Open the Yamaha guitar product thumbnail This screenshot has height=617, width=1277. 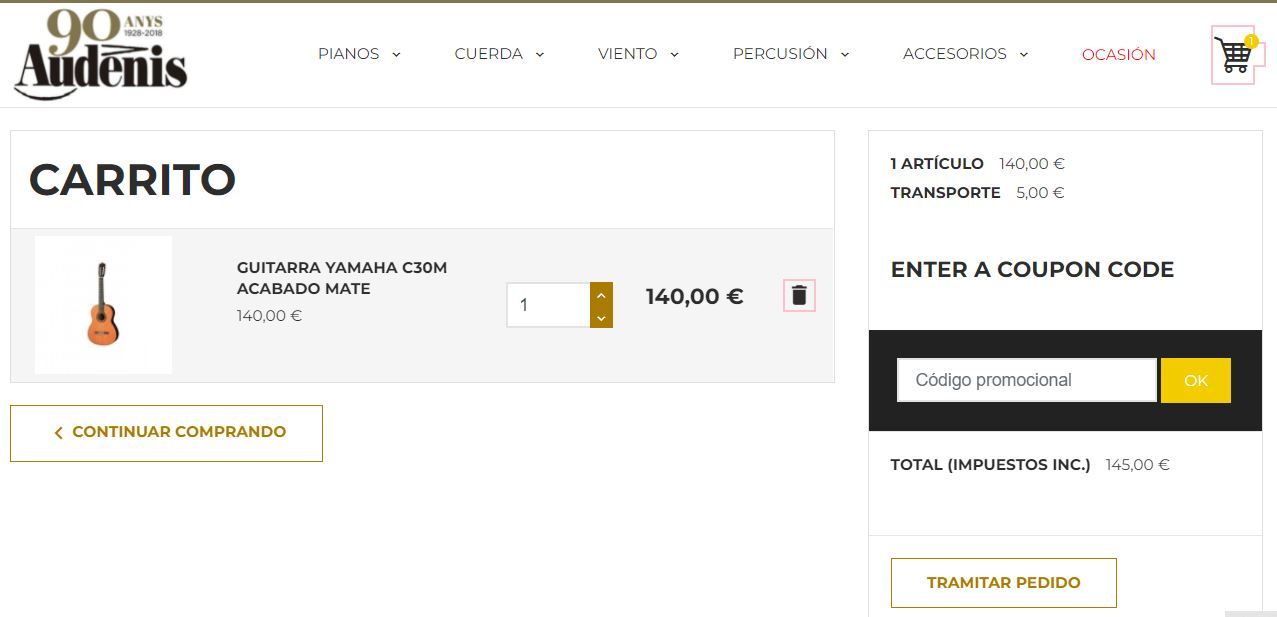[x=103, y=305]
